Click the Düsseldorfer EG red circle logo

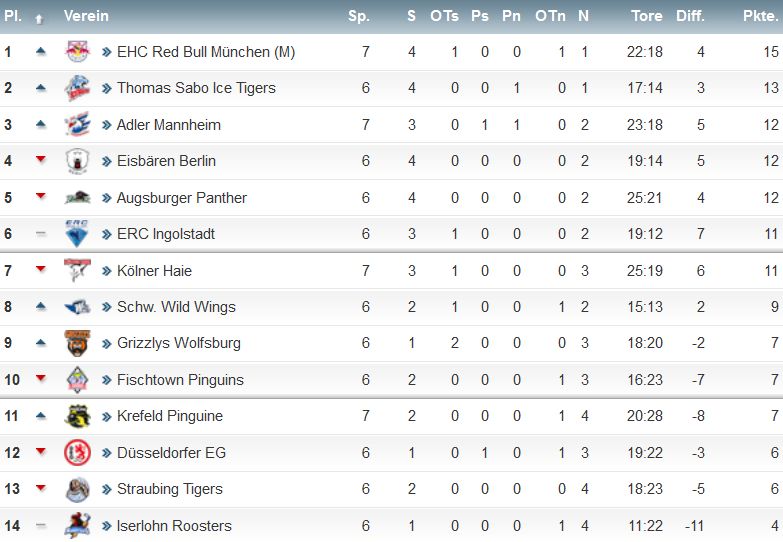77,453
